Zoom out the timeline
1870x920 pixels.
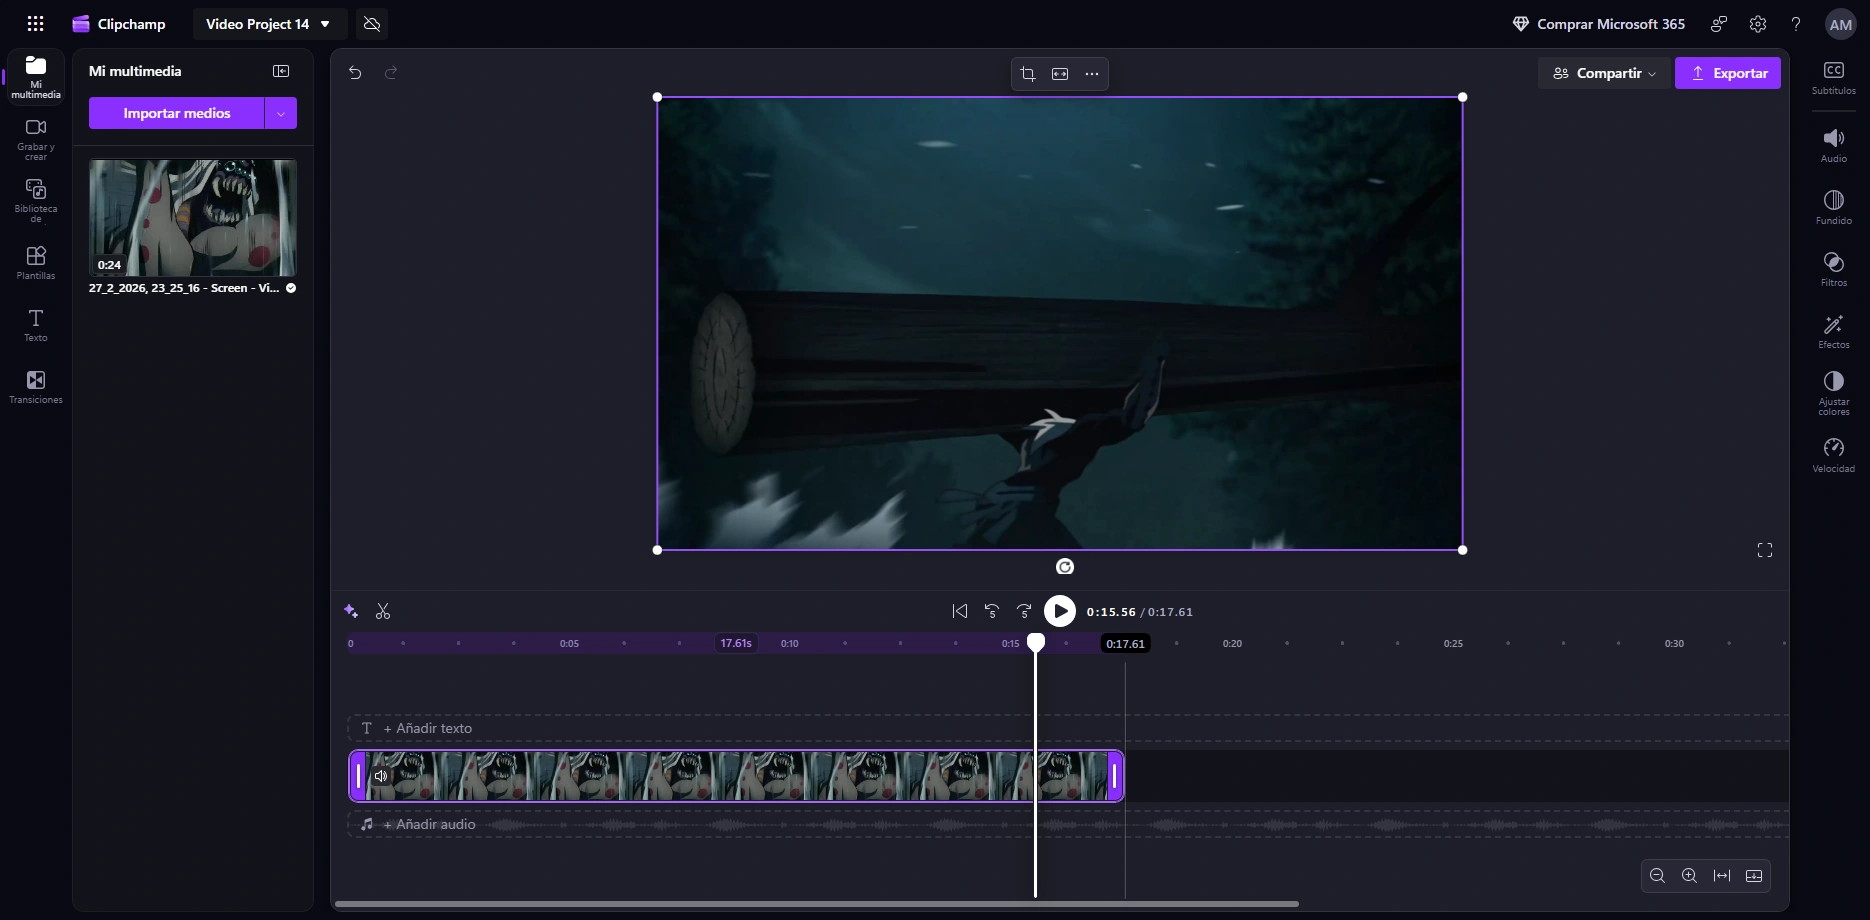point(1657,876)
